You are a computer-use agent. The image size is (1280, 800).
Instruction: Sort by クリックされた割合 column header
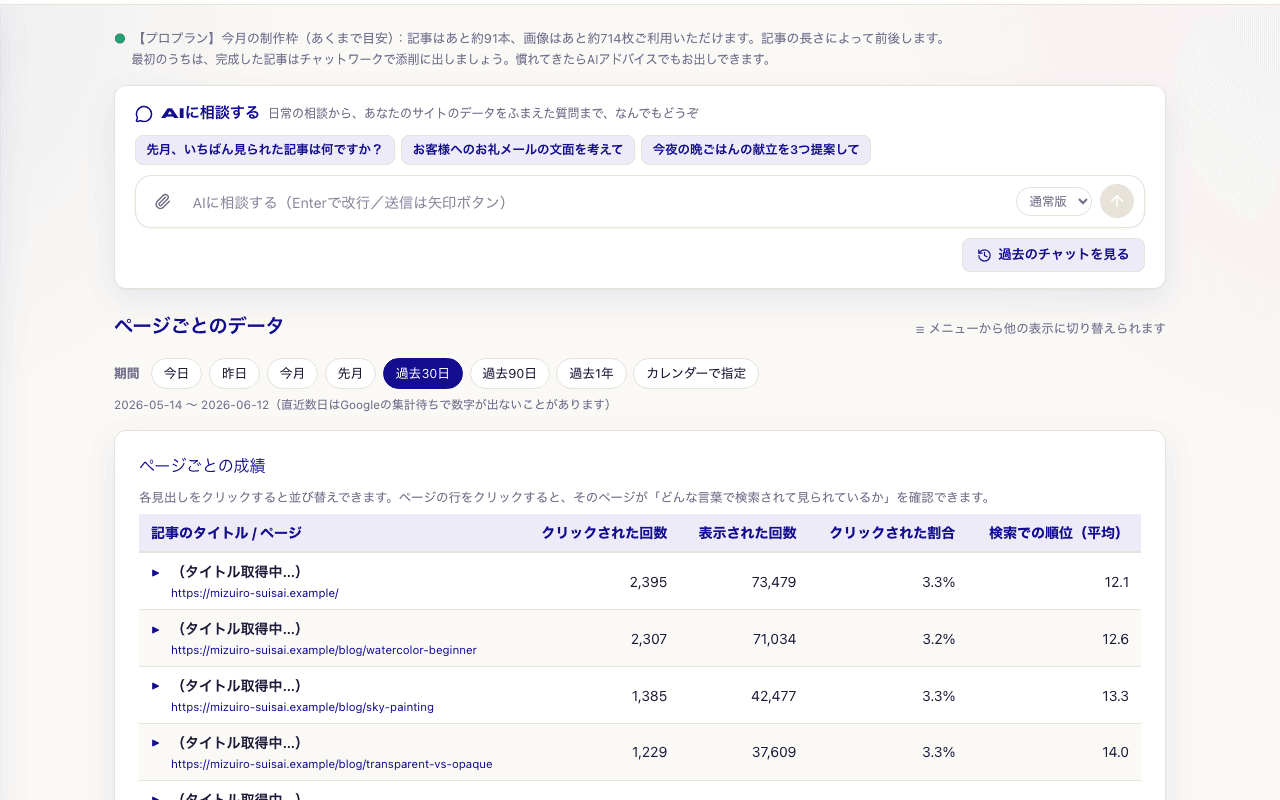pos(892,533)
